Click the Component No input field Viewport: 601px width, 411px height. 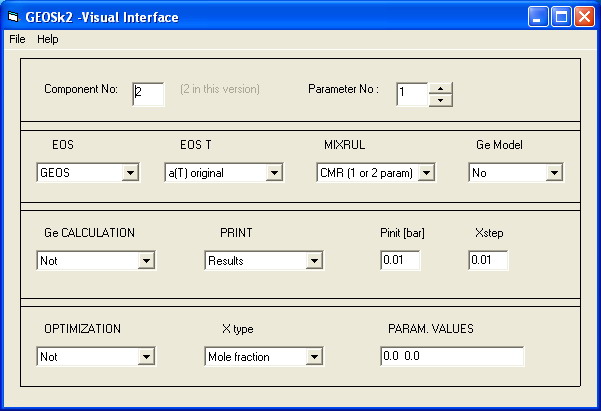point(148,94)
